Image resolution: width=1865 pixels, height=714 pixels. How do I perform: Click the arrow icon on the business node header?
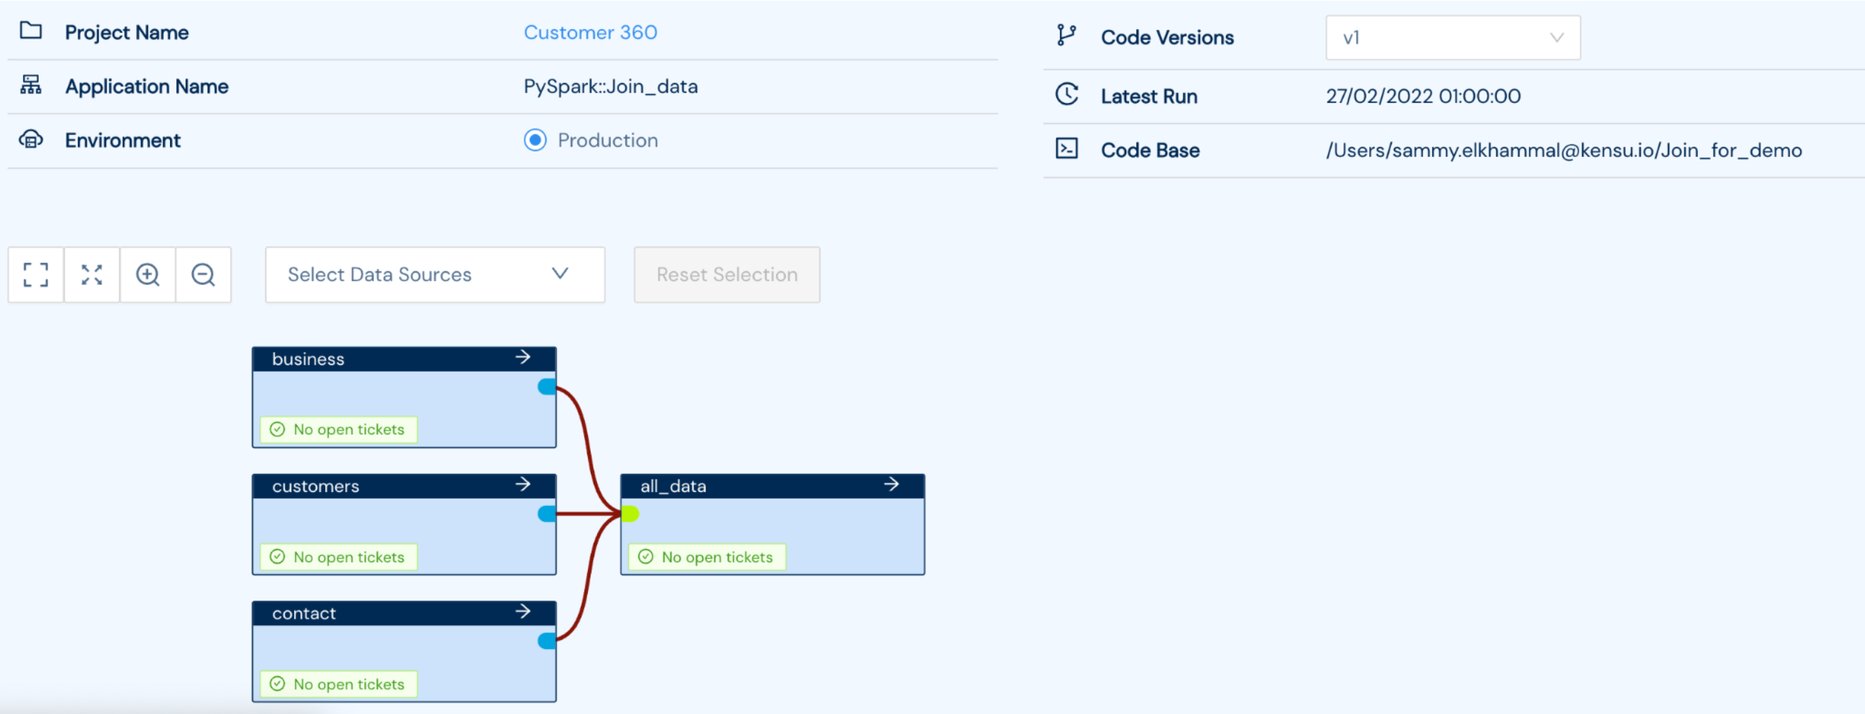[524, 357]
